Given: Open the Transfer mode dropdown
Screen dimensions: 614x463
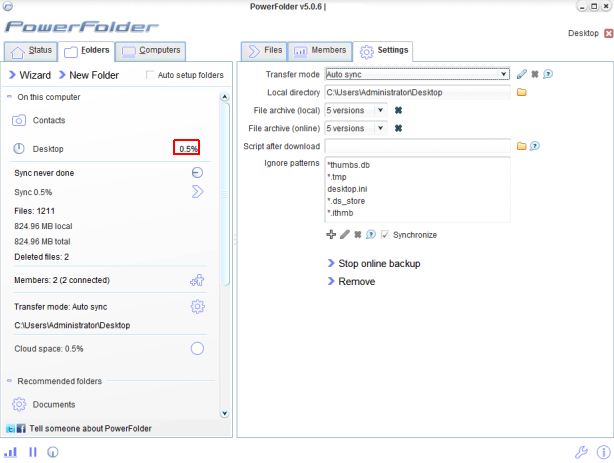Looking at the screenshot, I should (x=417, y=74).
